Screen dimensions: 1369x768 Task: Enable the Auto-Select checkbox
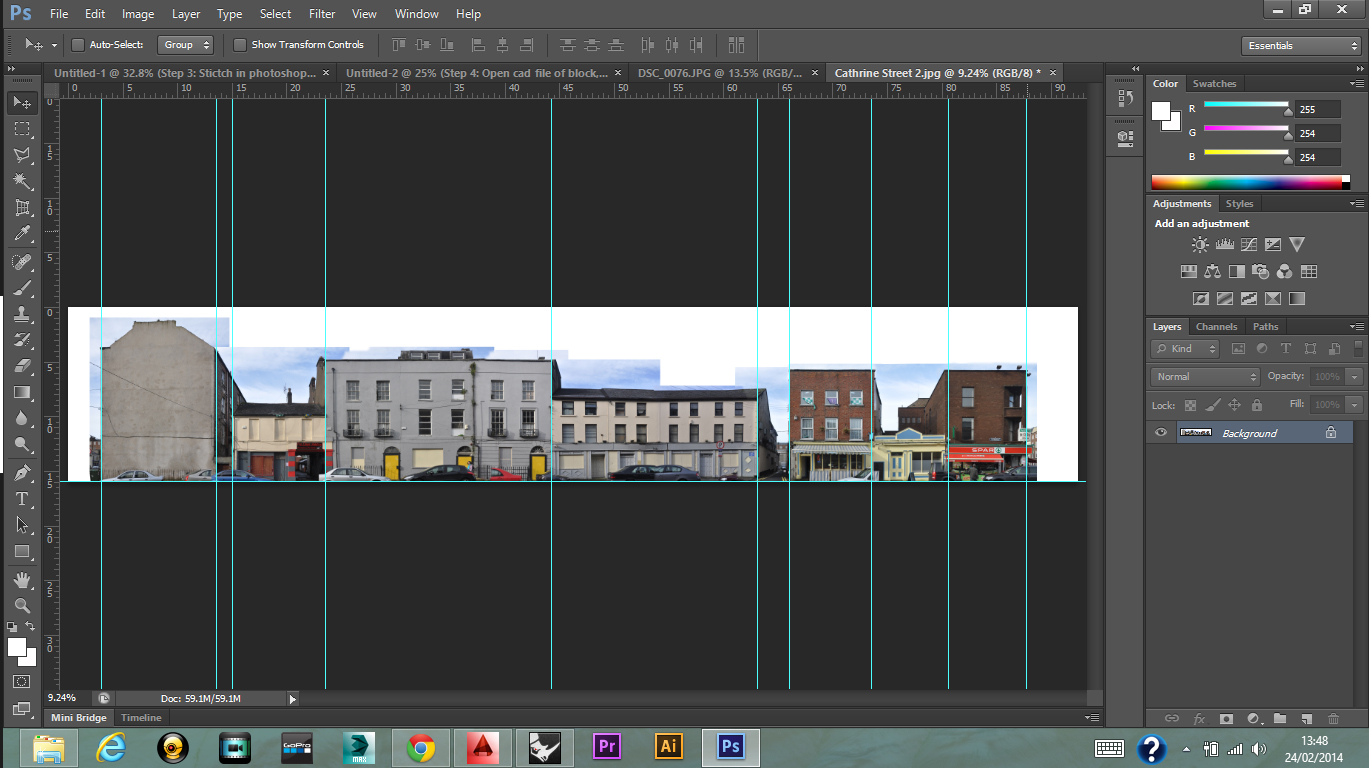pos(78,45)
